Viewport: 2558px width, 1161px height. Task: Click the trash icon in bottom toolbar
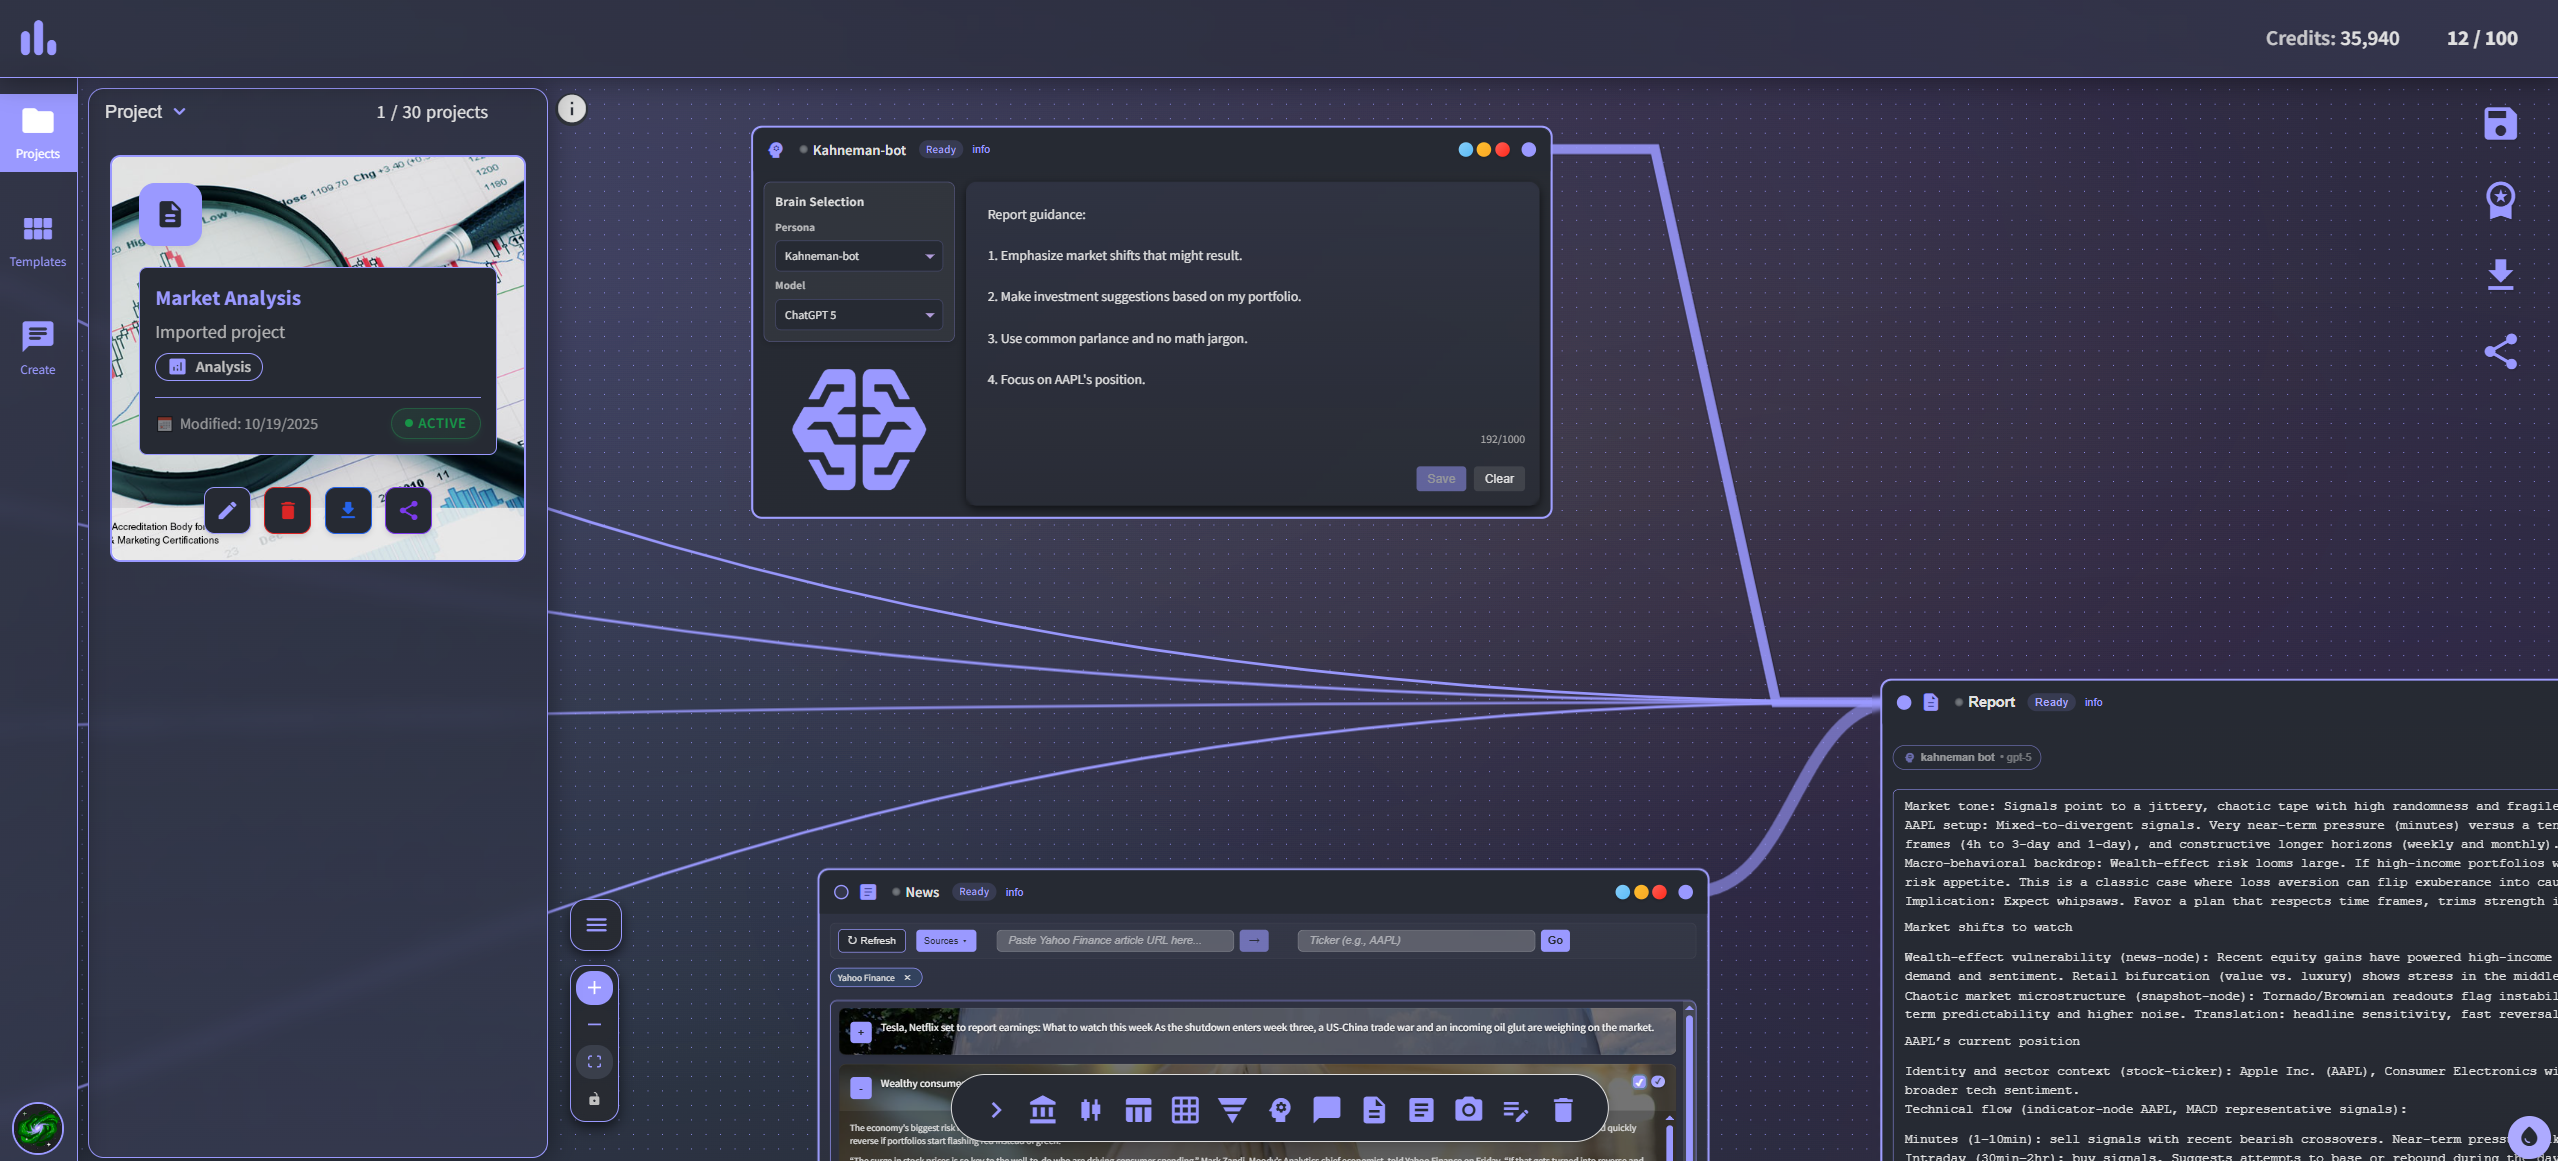point(1563,1110)
